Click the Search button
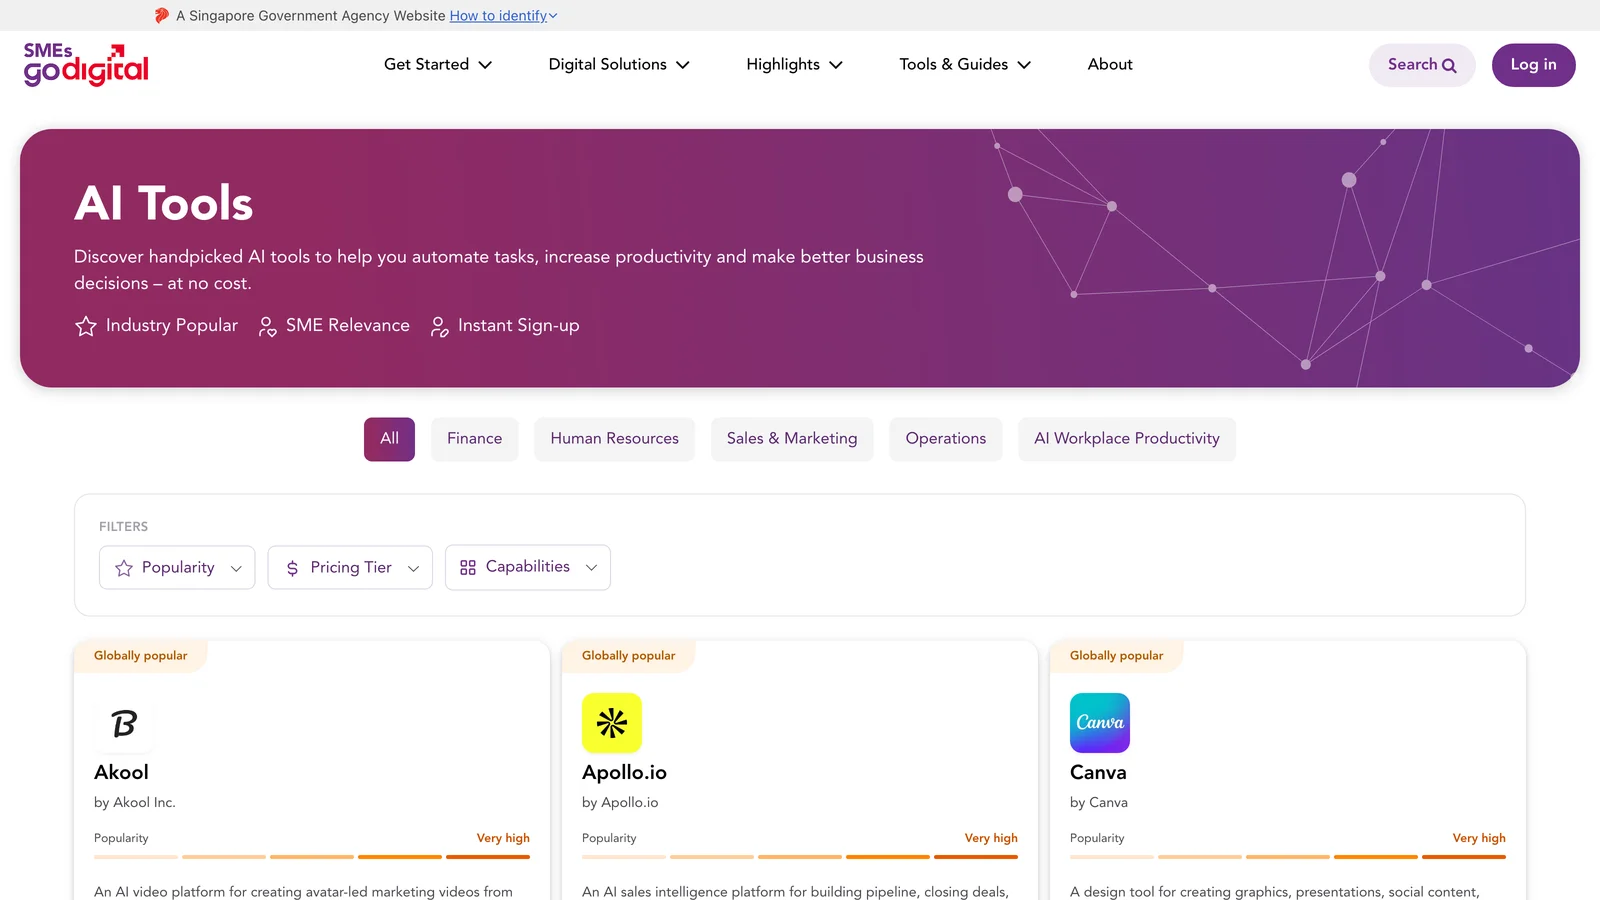Screen dimensions: 1600x900 click(x=1422, y=65)
